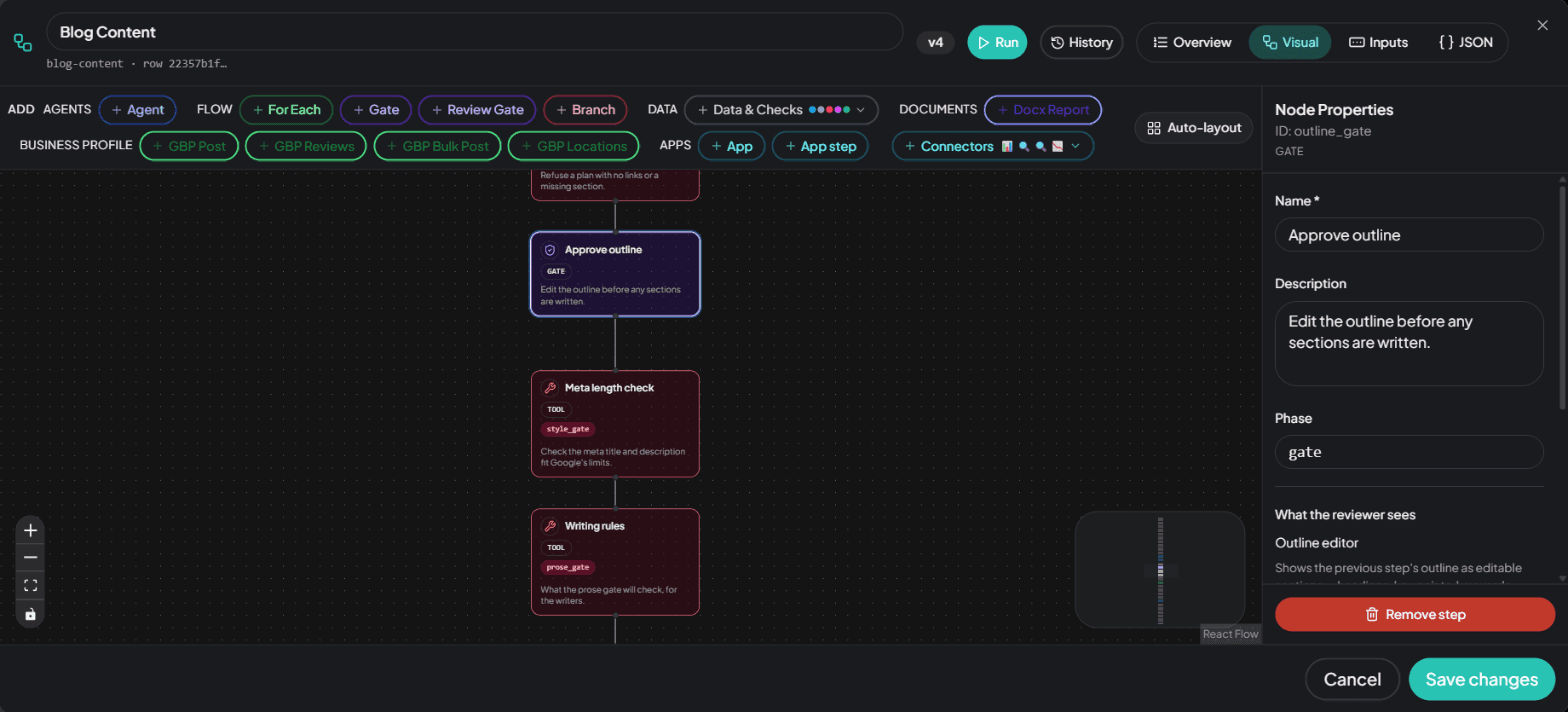Click the What the reviewer sees heading

pos(1345,515)
